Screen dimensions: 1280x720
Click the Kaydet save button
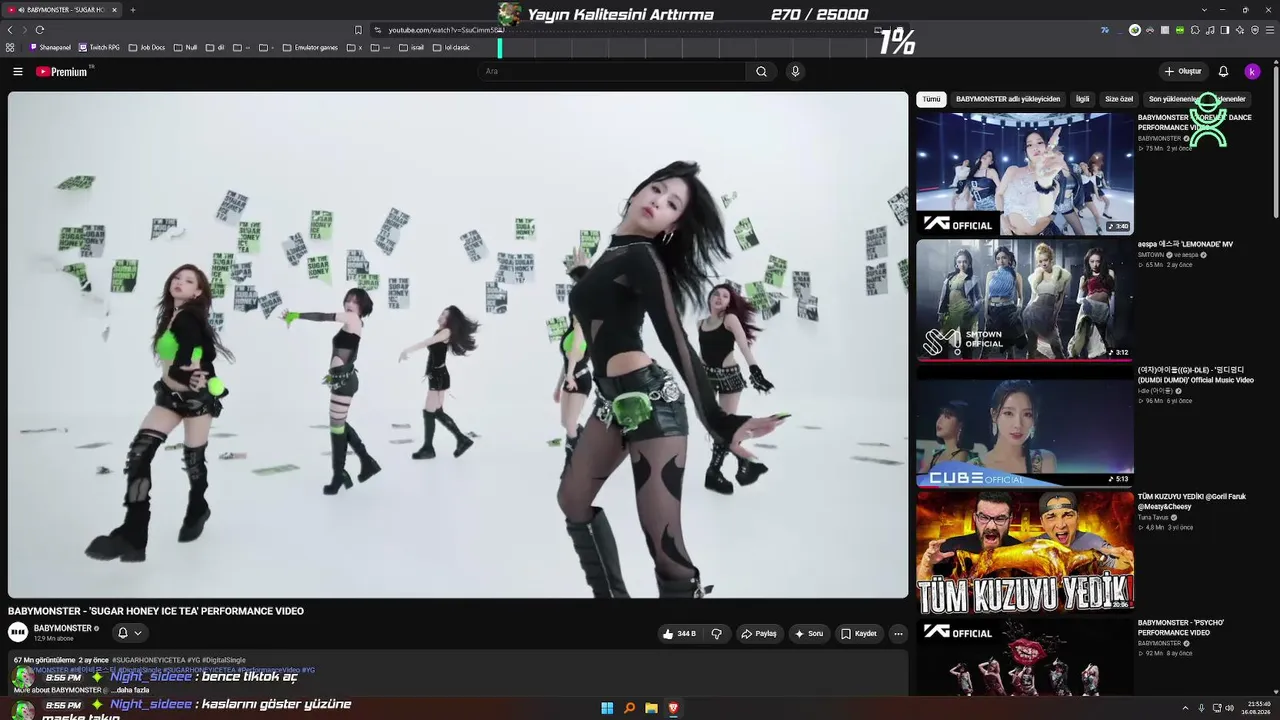[859, 633]
